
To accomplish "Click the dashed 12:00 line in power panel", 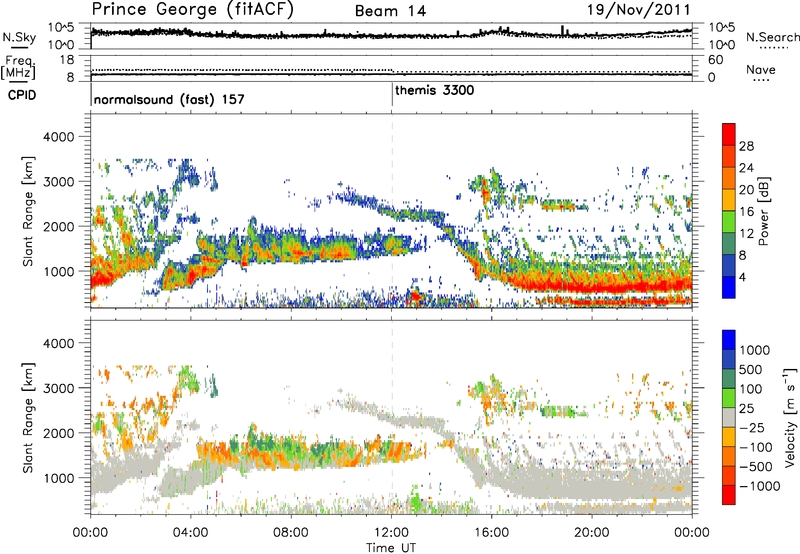I will [x=392, y=211].
